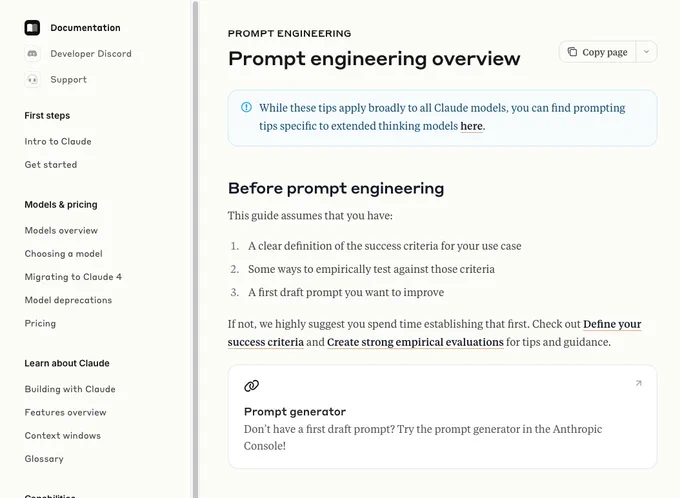The height and width of the screenshot is (498, 680).
Task: Open Intro to Claude in the sidebar
Action: click(58, 141)
